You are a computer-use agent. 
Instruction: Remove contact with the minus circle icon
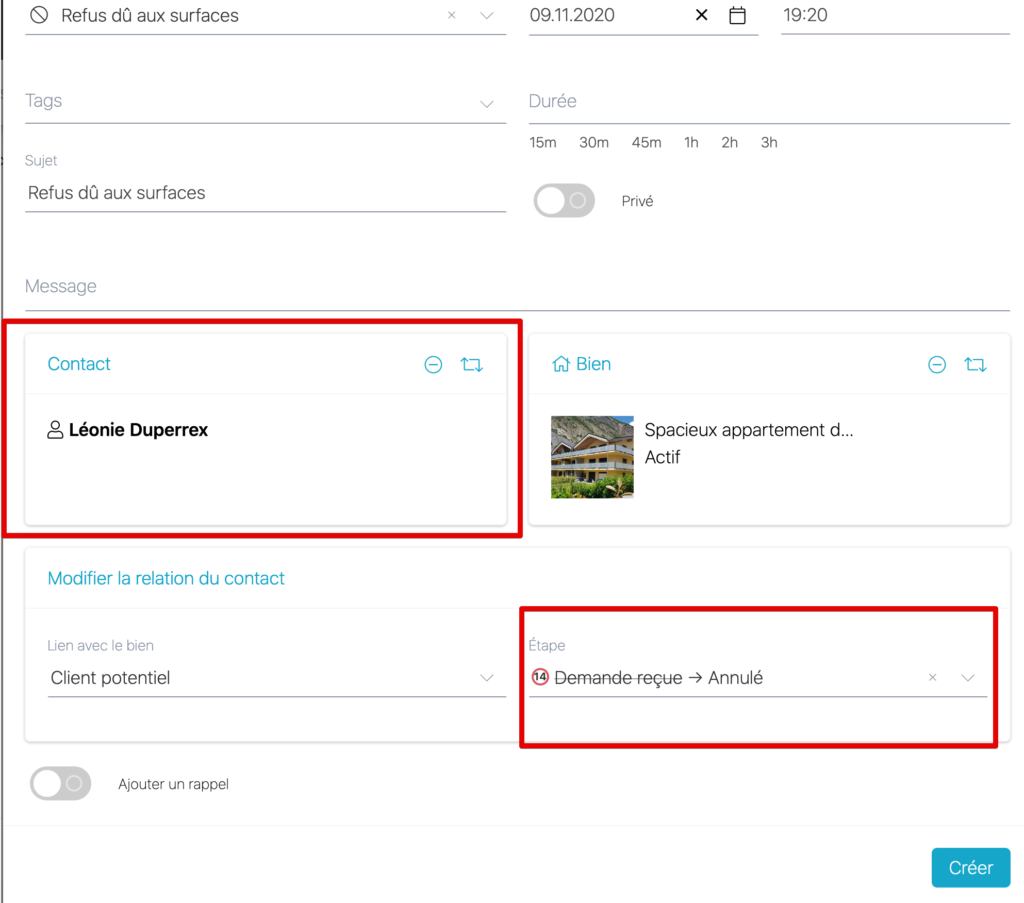pyautogui.click(x=433, y=365)
